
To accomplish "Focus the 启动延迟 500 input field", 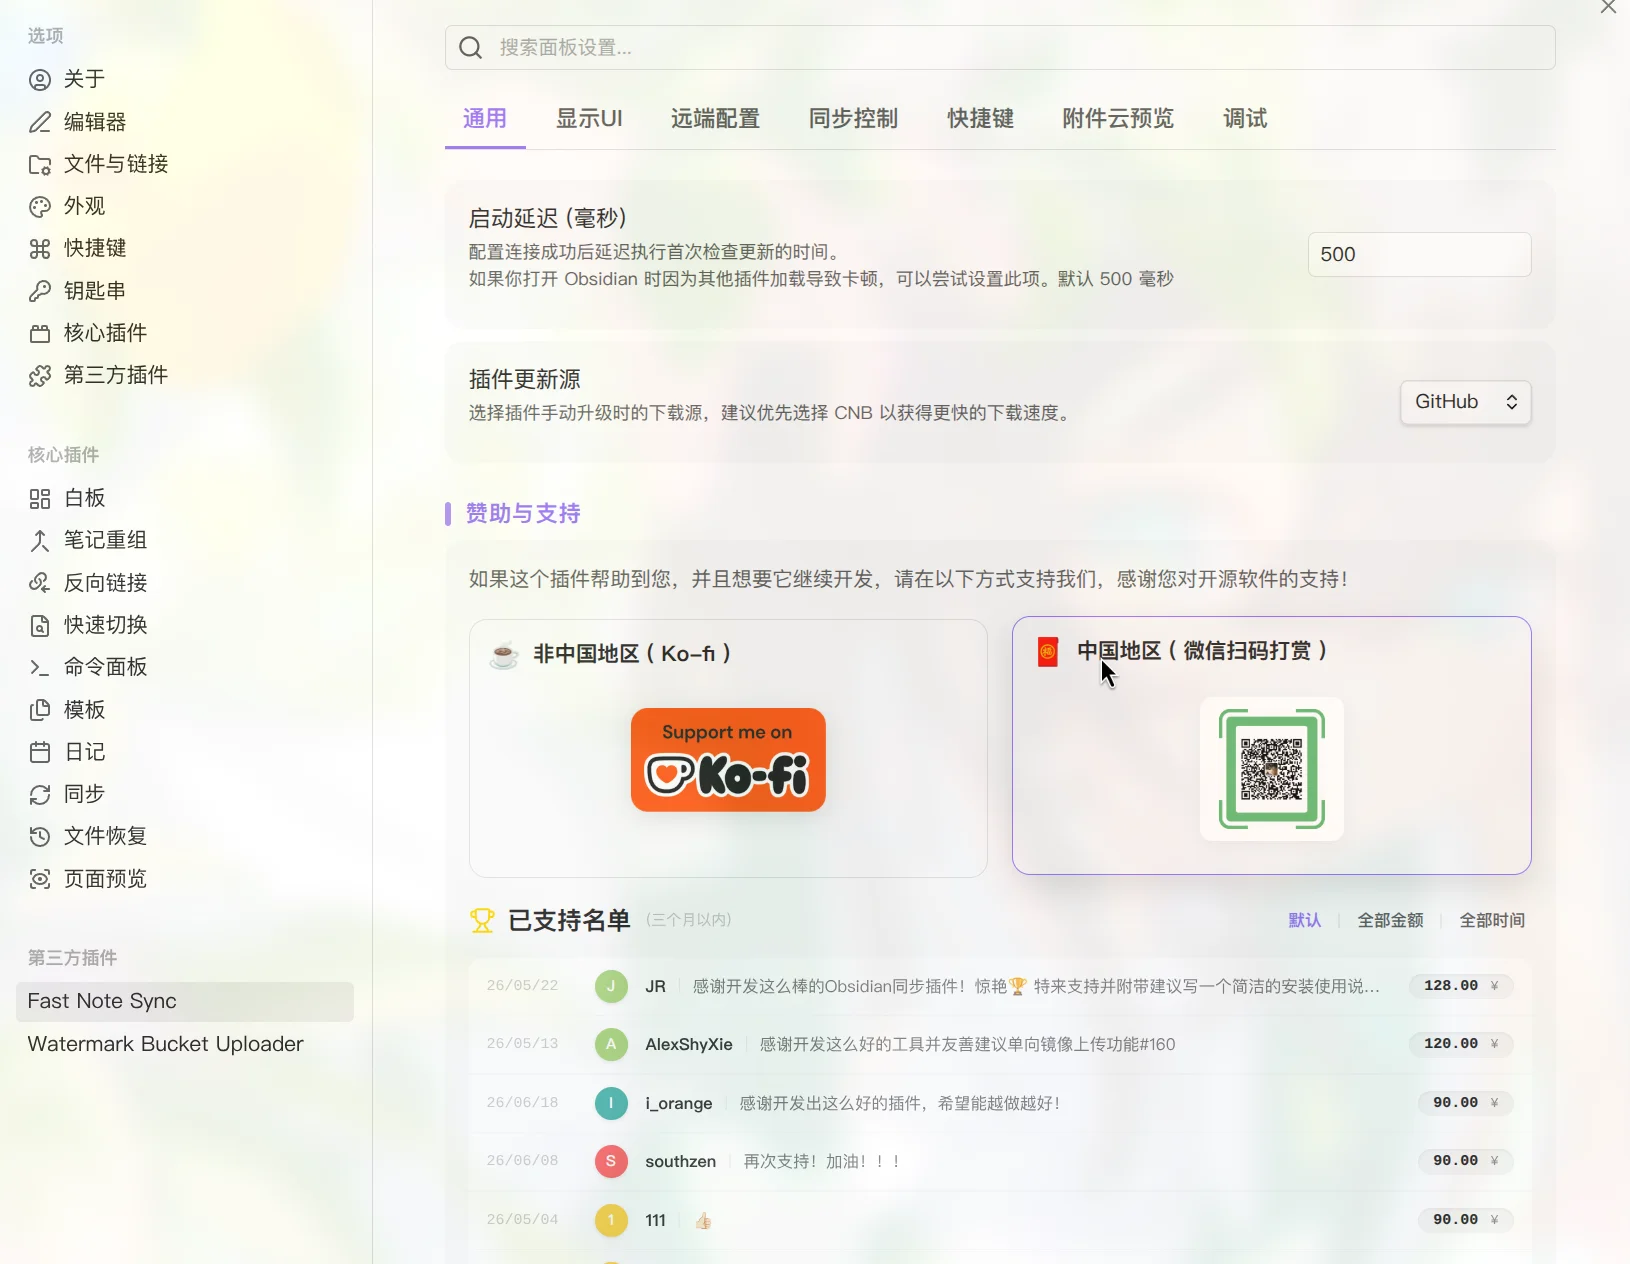I will [1419, 254].
